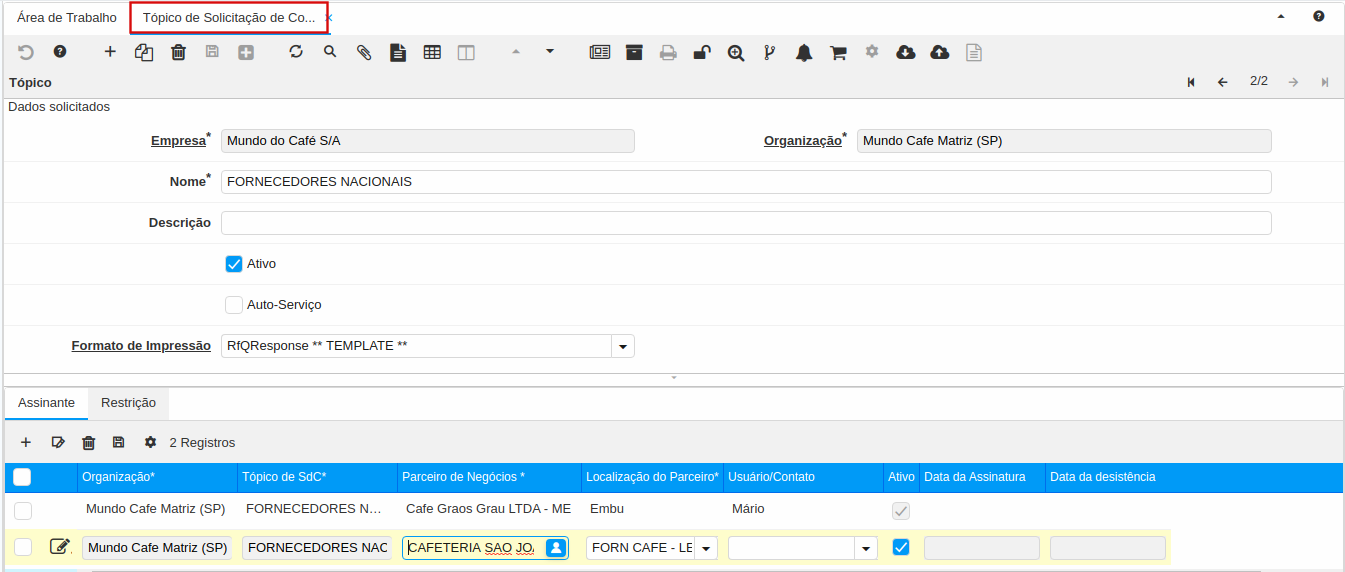This screenshot has height=572, width=1345.
Task: Switch to the Área de Trabalho tab
Action: coord(66,18)
